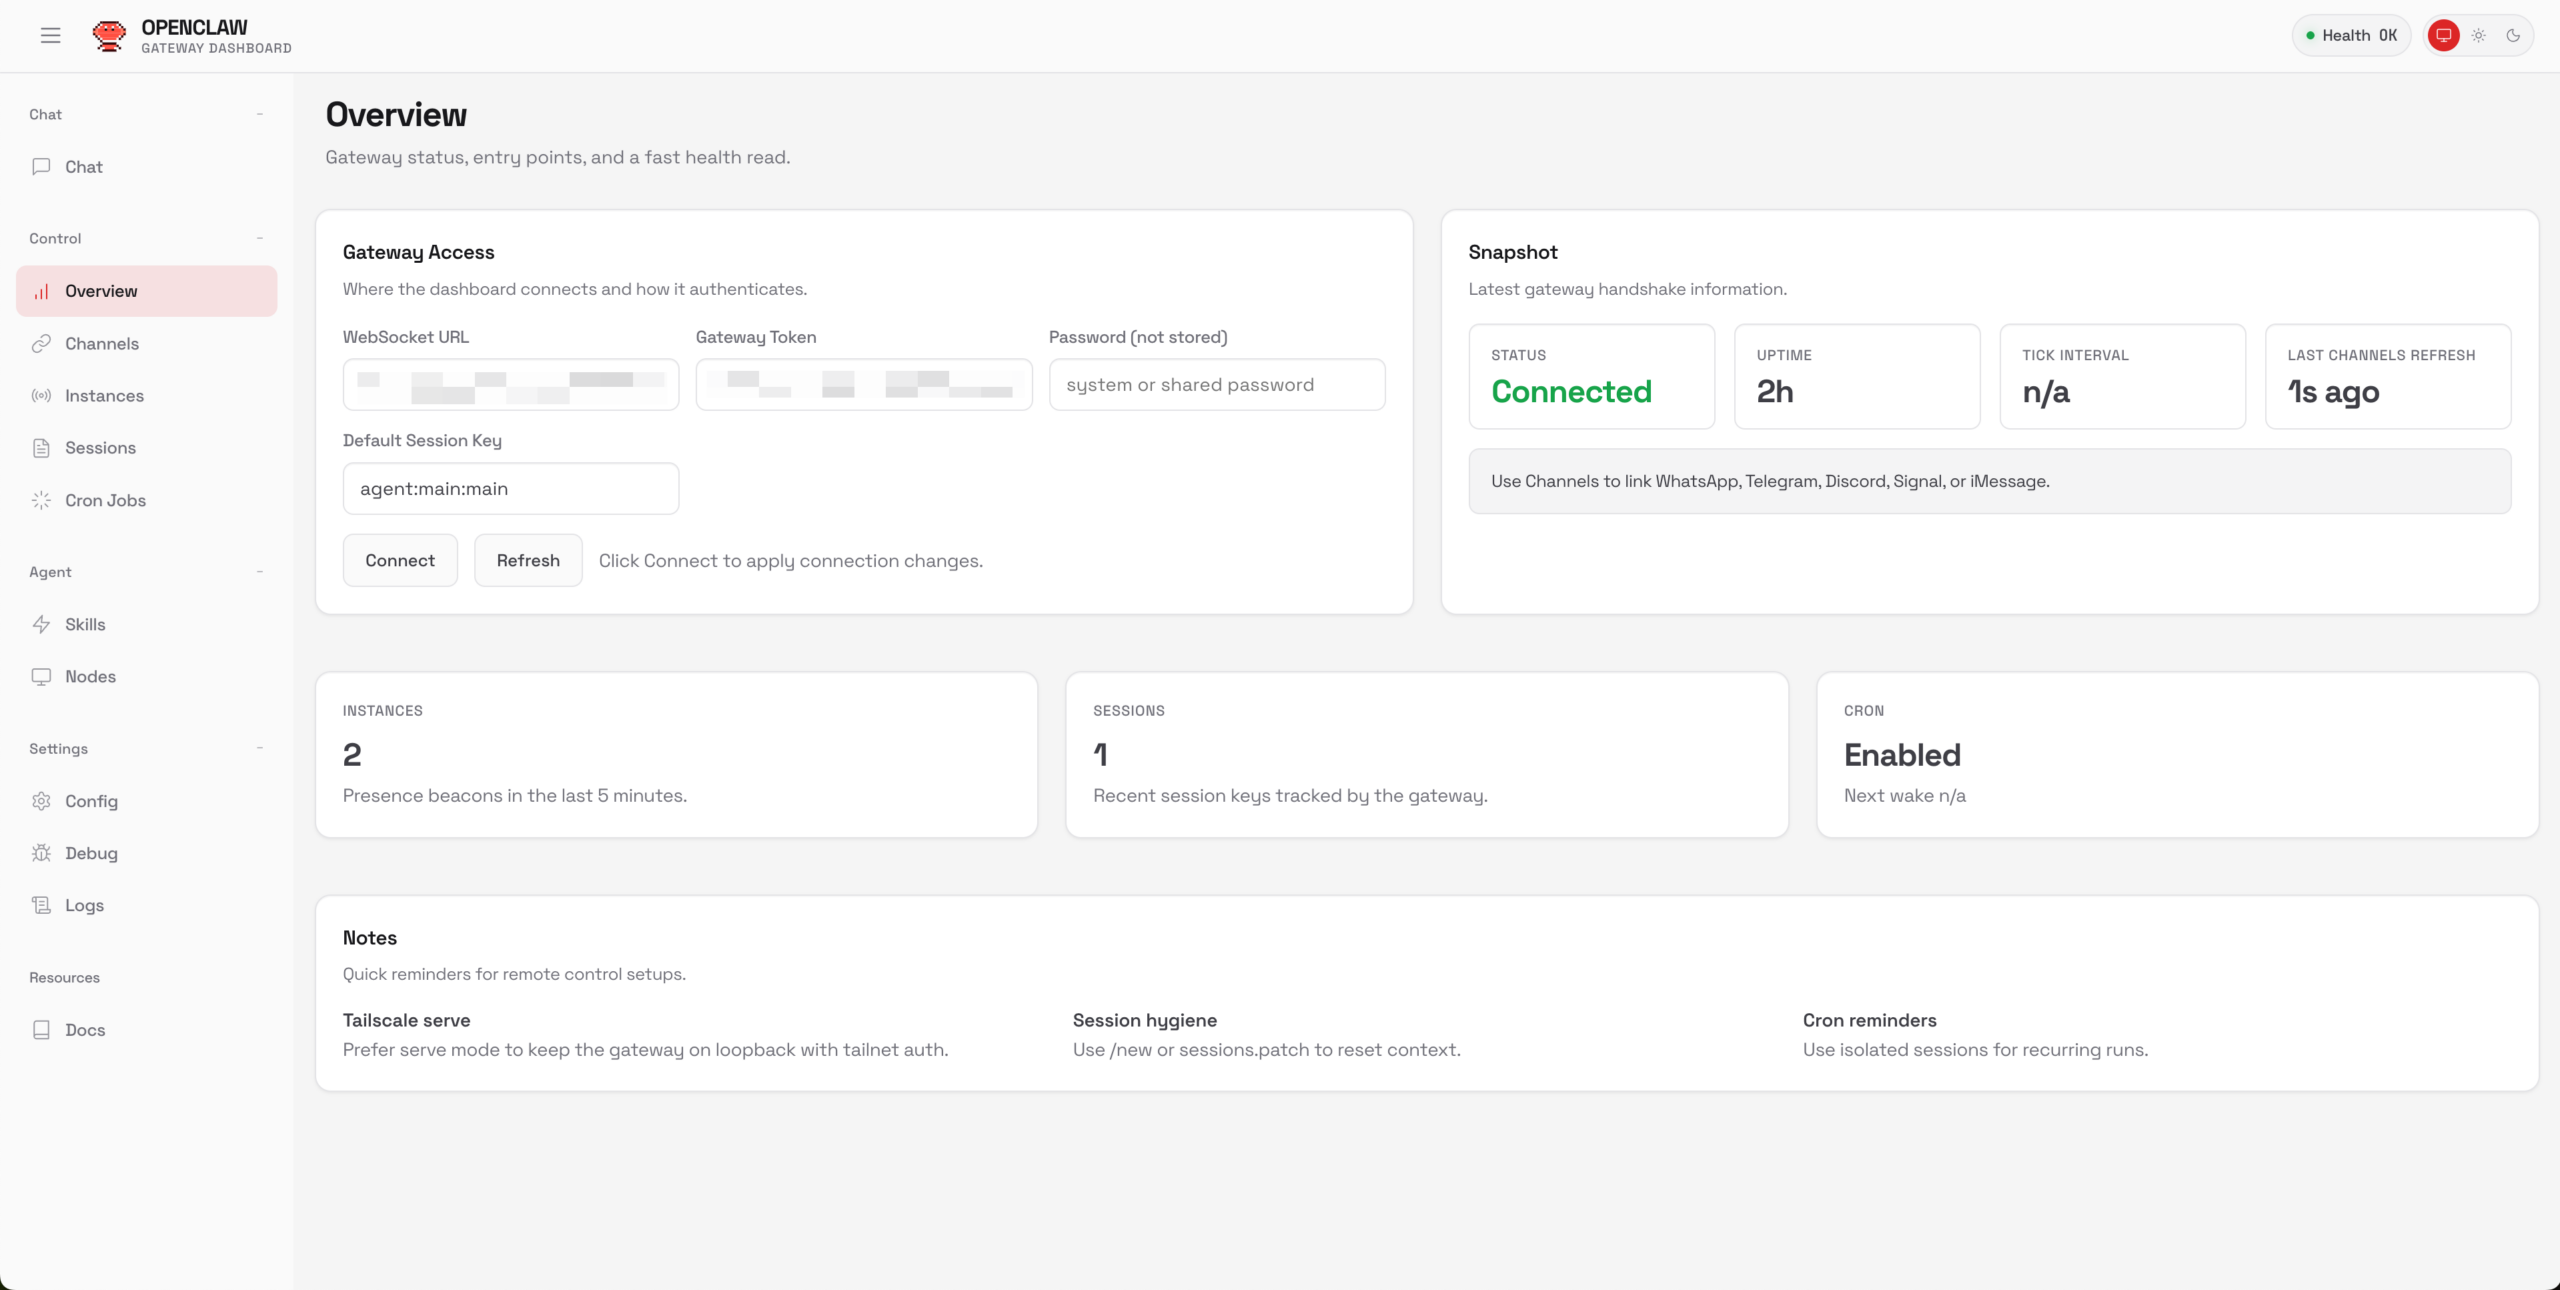
Task: Open Skills via lightning icon
Action: click(x=41, y=624)
